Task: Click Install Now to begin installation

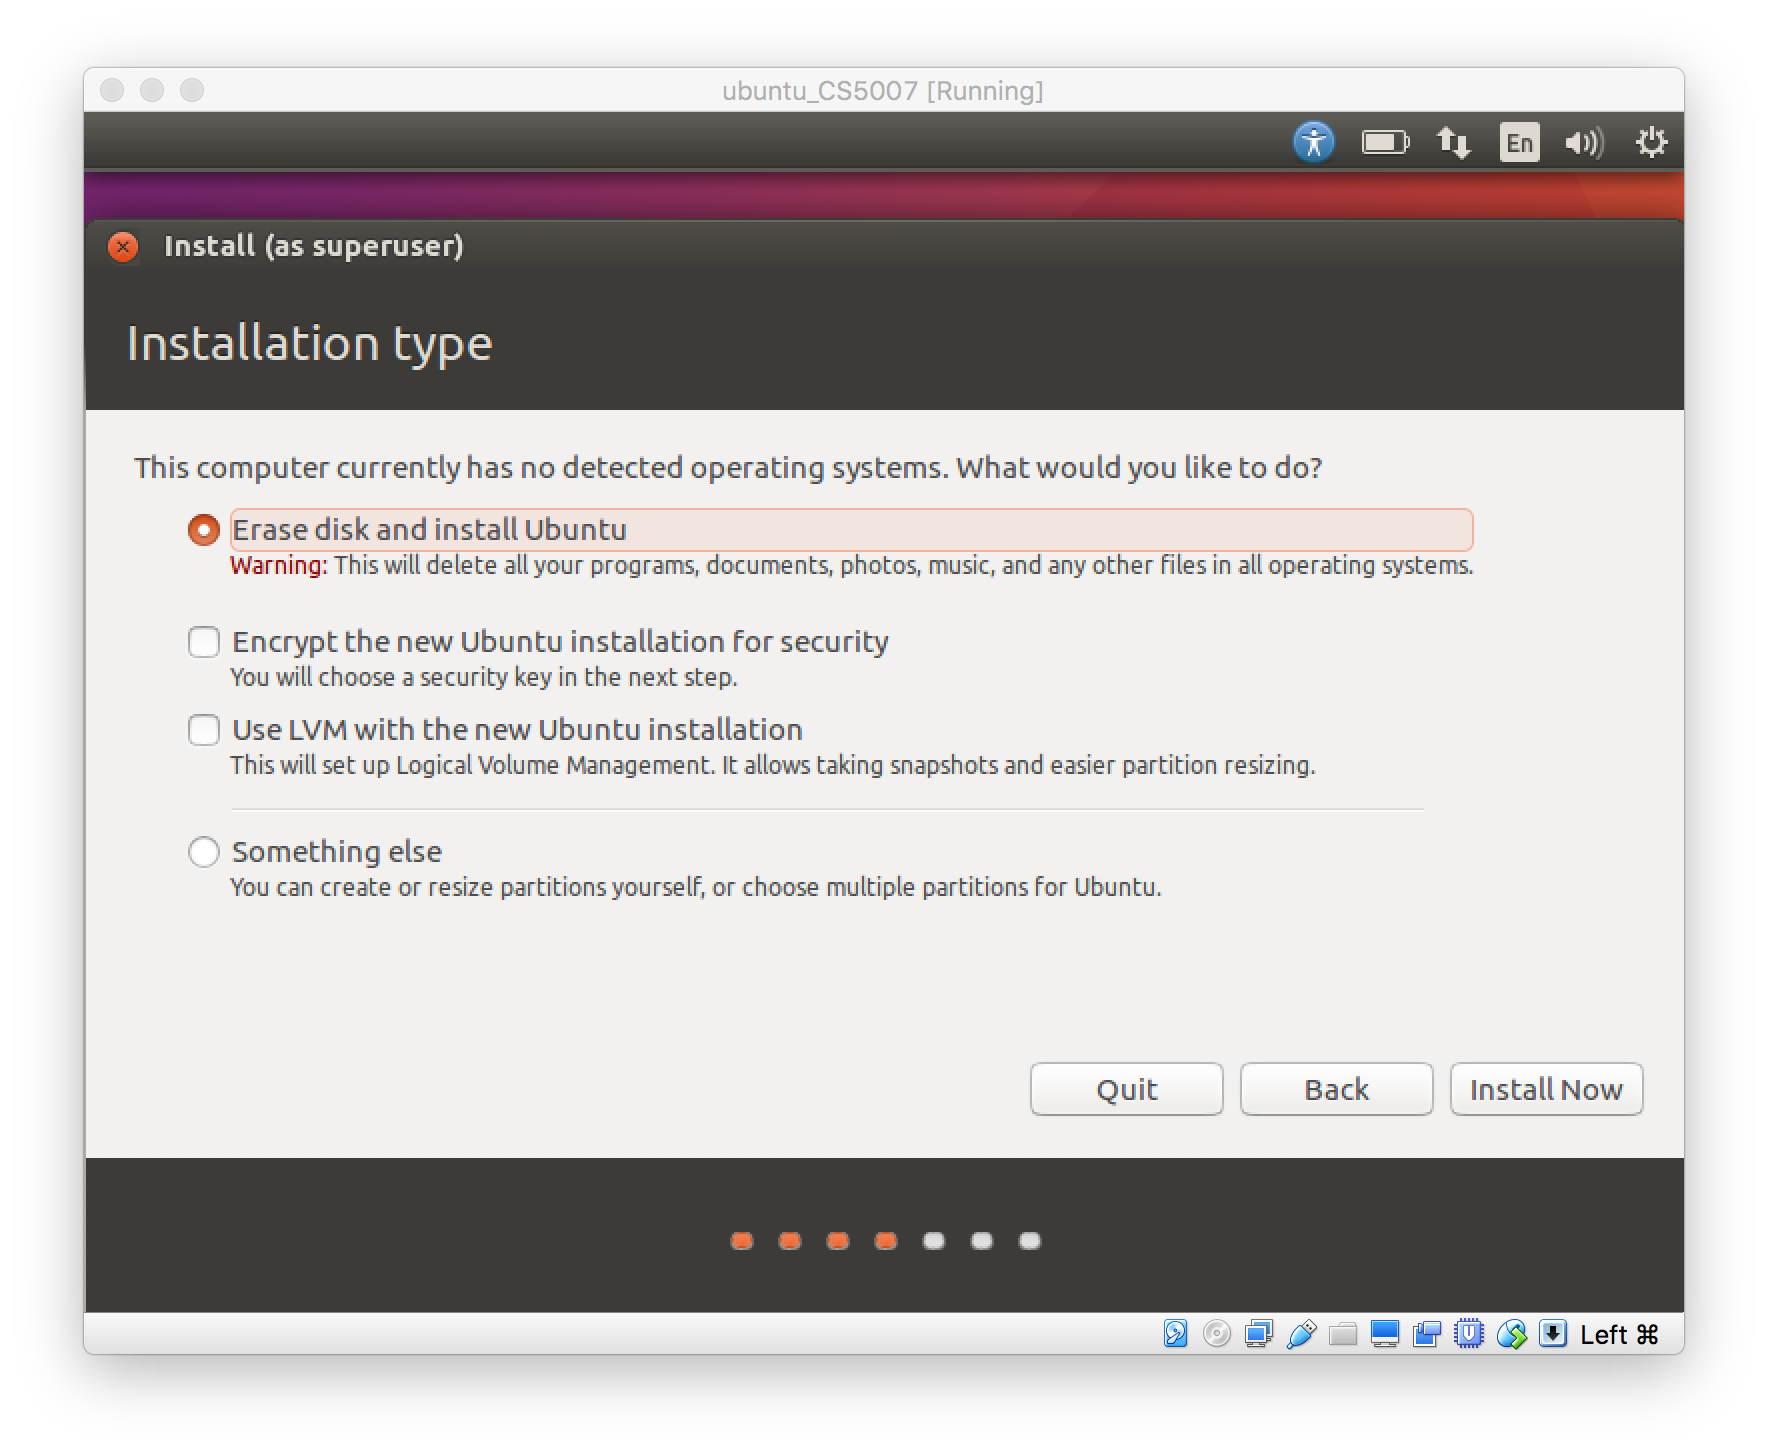Action: coord(1547,1089)
